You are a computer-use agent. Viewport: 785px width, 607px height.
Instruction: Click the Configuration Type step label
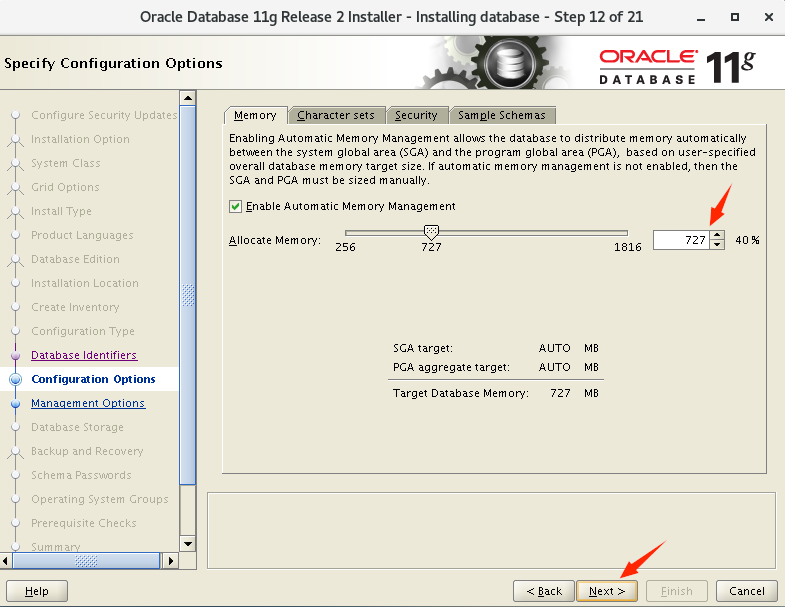83,331
